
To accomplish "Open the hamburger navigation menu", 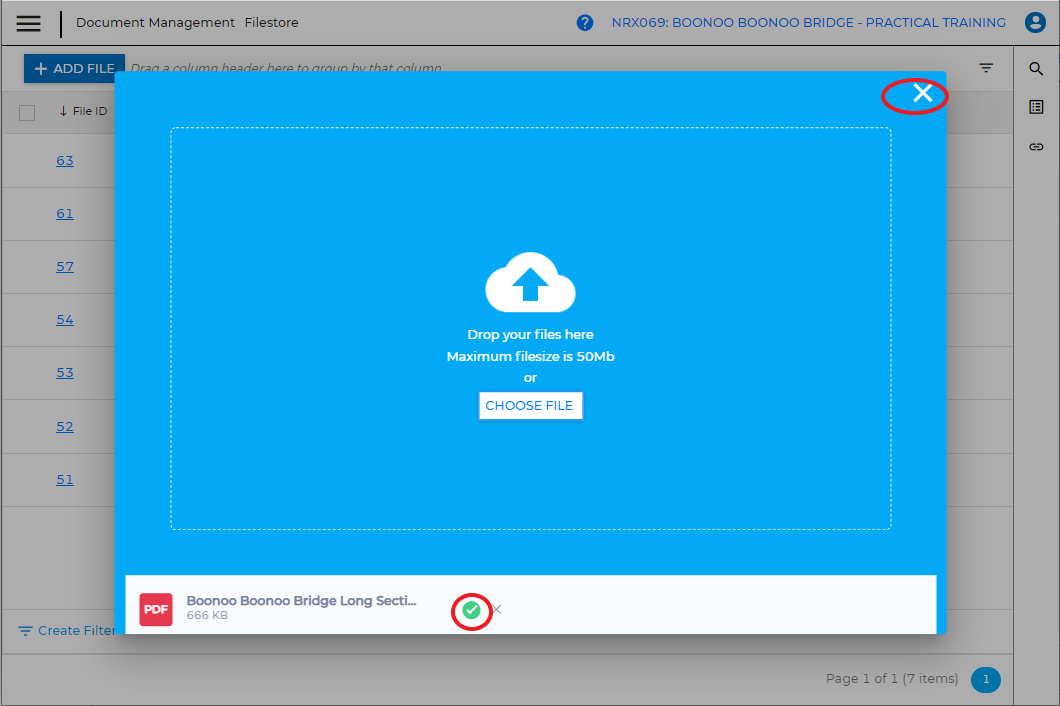I will 29,23.
